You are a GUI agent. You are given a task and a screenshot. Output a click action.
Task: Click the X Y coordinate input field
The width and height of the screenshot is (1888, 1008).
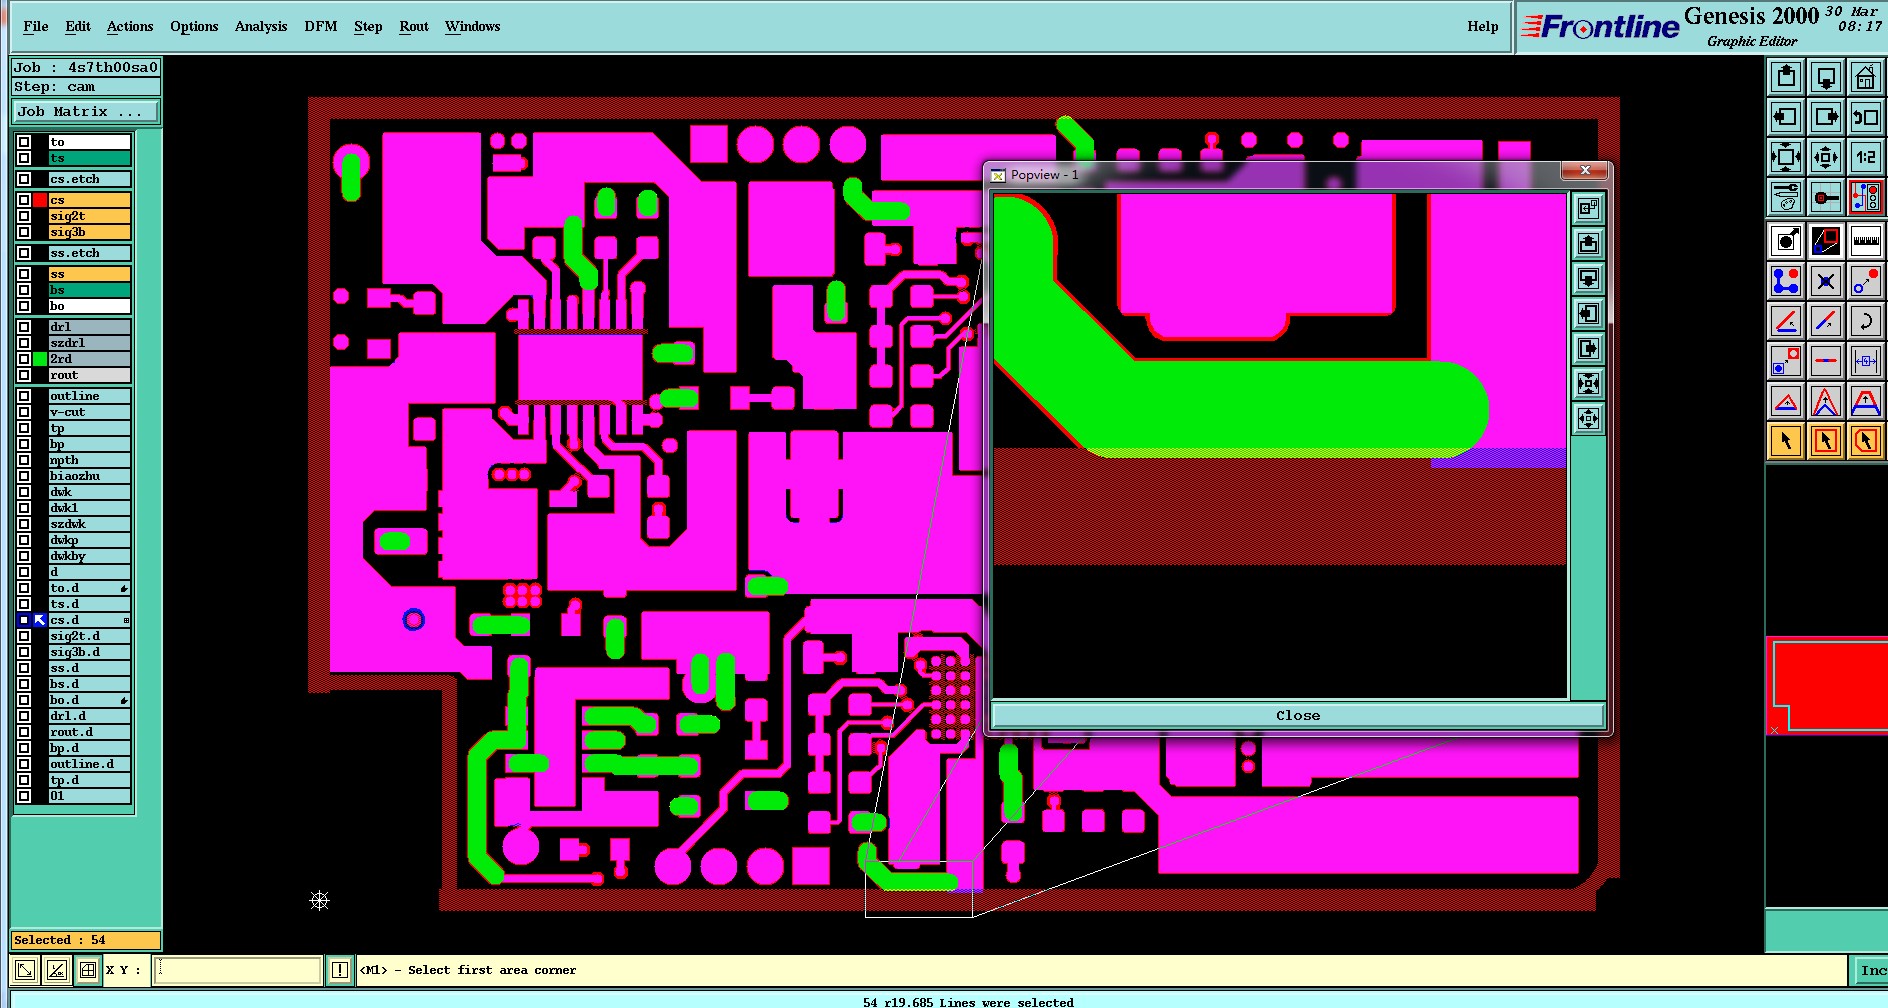point(237,970)
